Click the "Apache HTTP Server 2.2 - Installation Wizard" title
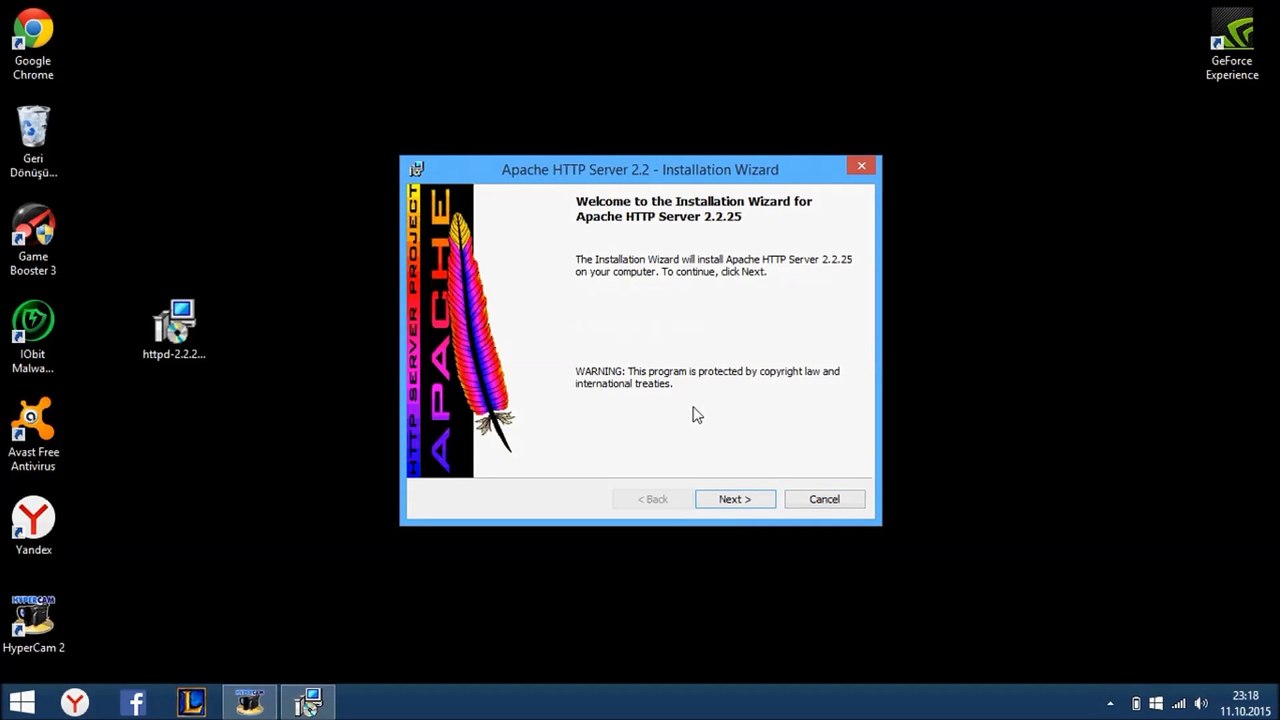This screenshot has width=1280, height=720. (640, 169)
